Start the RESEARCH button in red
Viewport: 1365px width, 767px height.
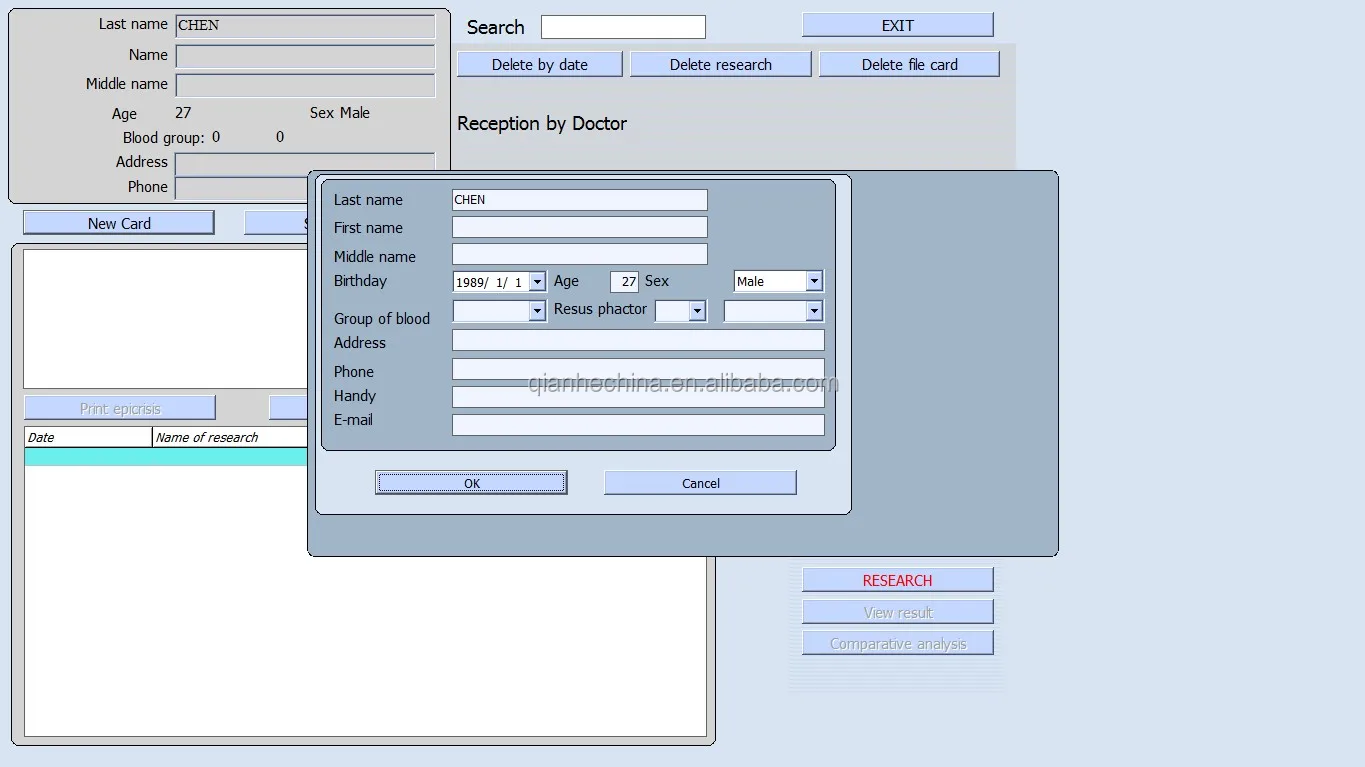pyautogui.click(x=897, y=581)
